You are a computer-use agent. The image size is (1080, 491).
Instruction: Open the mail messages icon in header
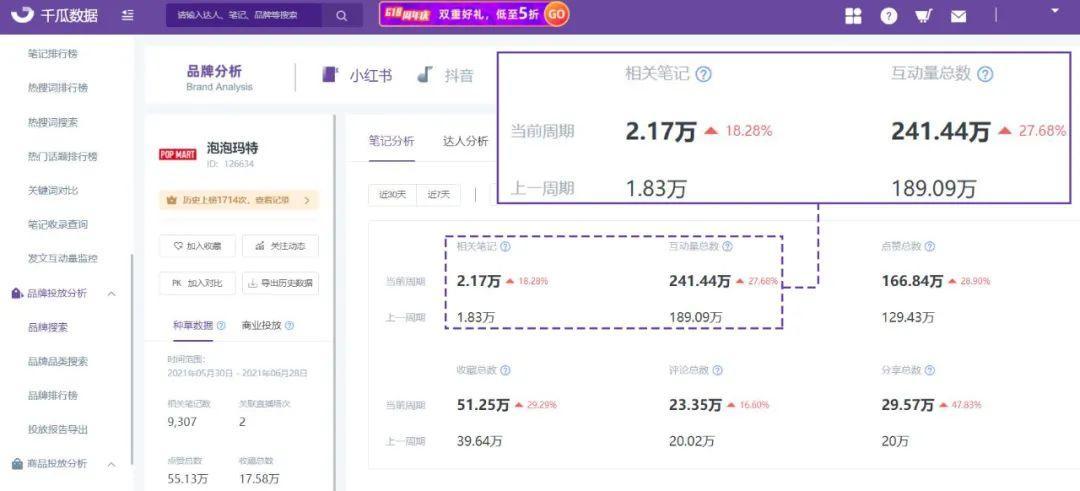[958, 17]
